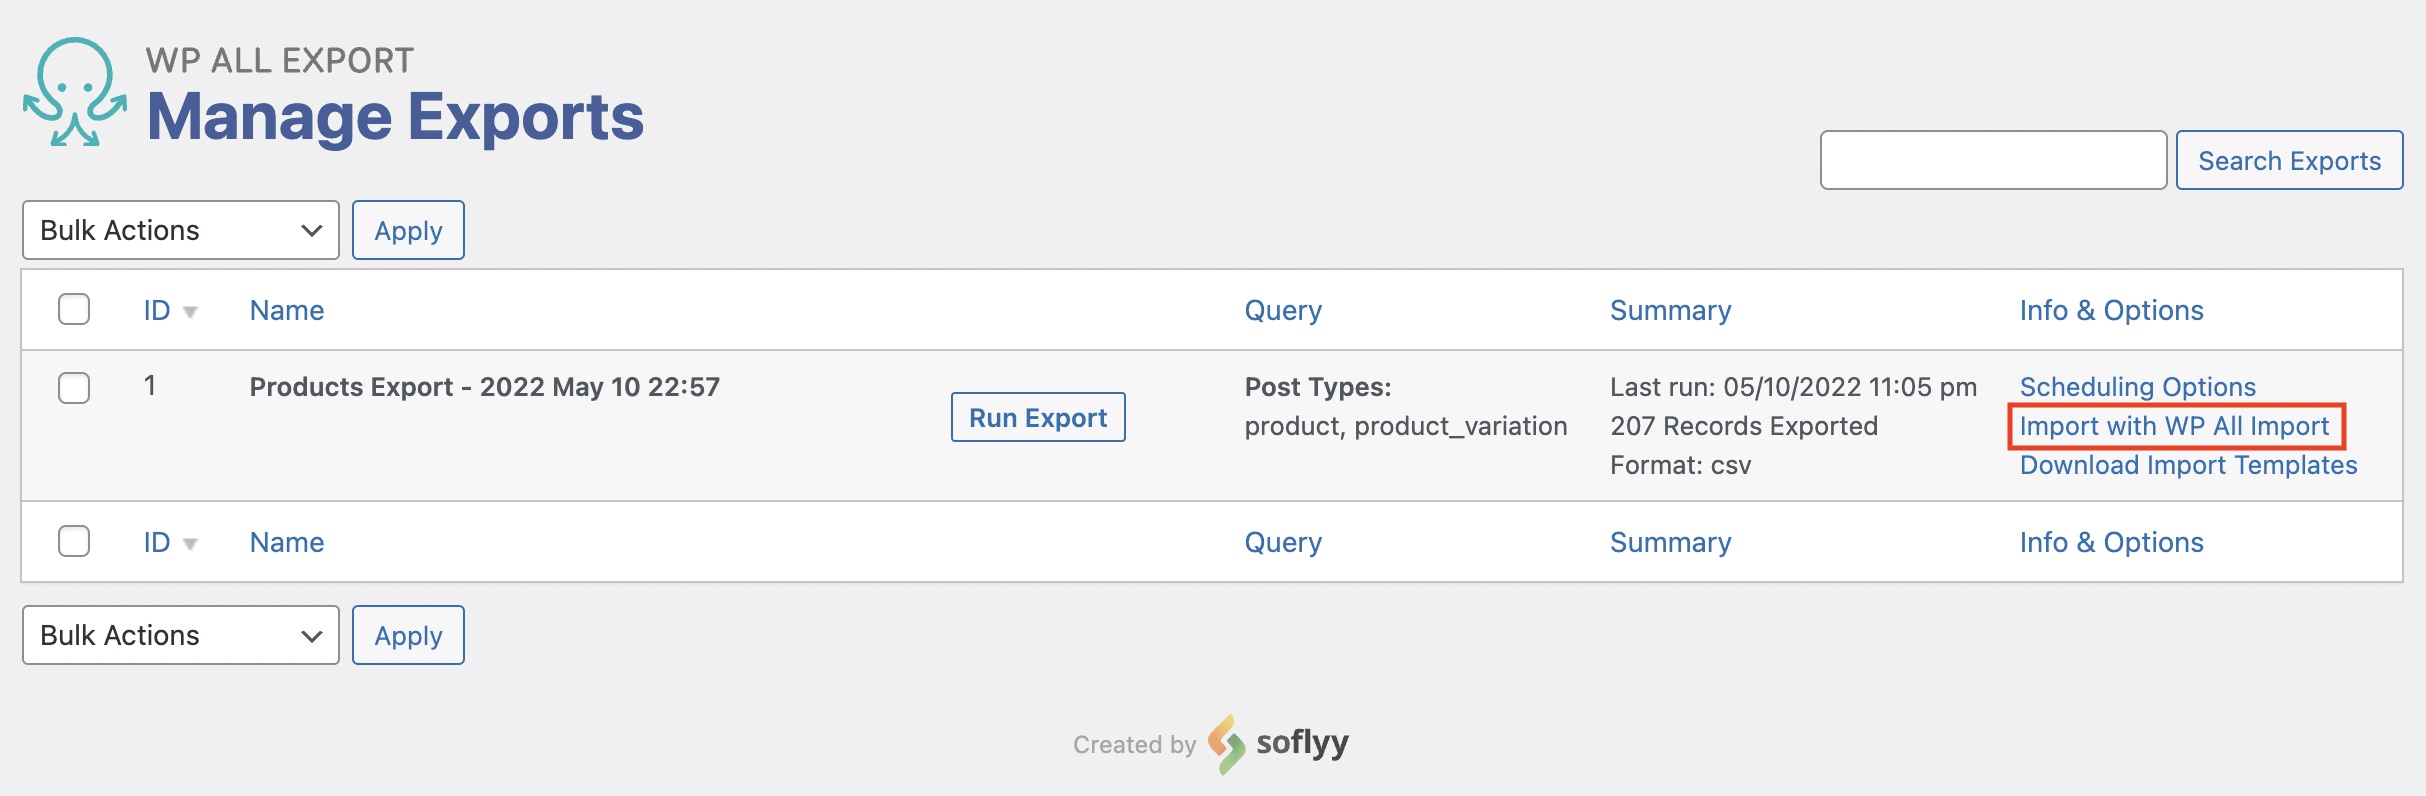Open the Scheduling Options link
Screen dimensions: 2426x796
[x=2137, y=387]
